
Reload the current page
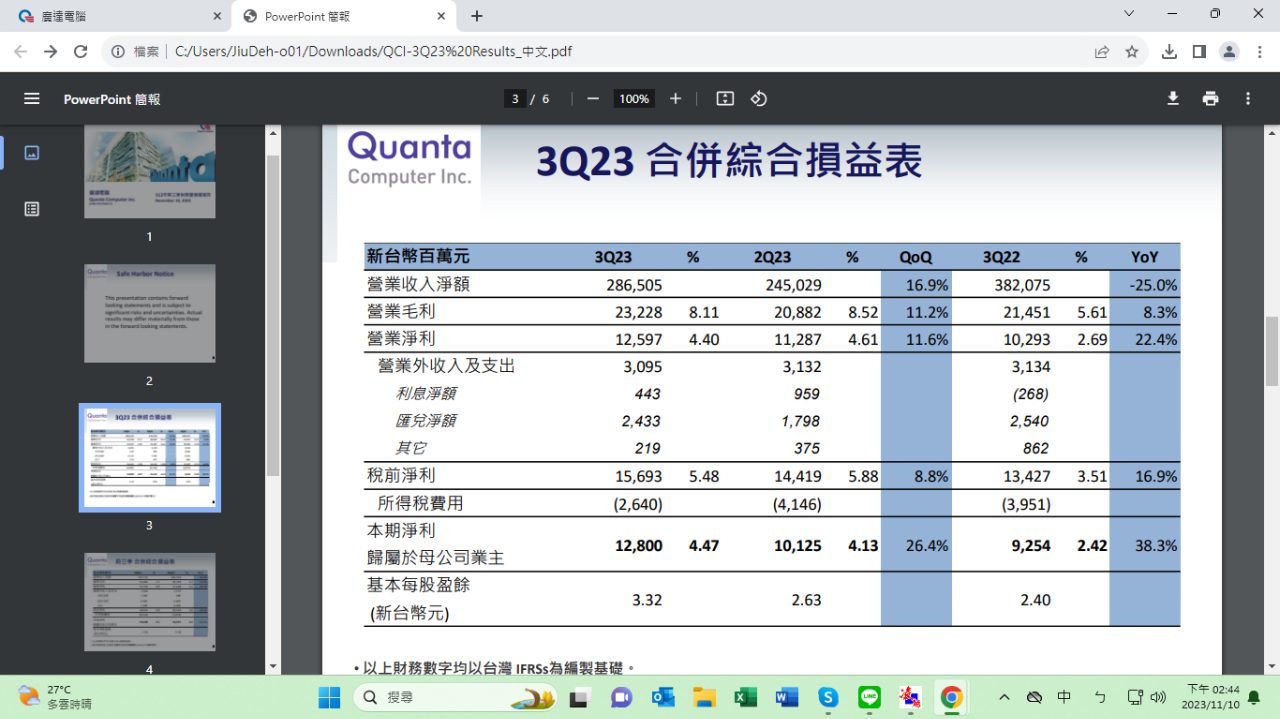point(81,52)
